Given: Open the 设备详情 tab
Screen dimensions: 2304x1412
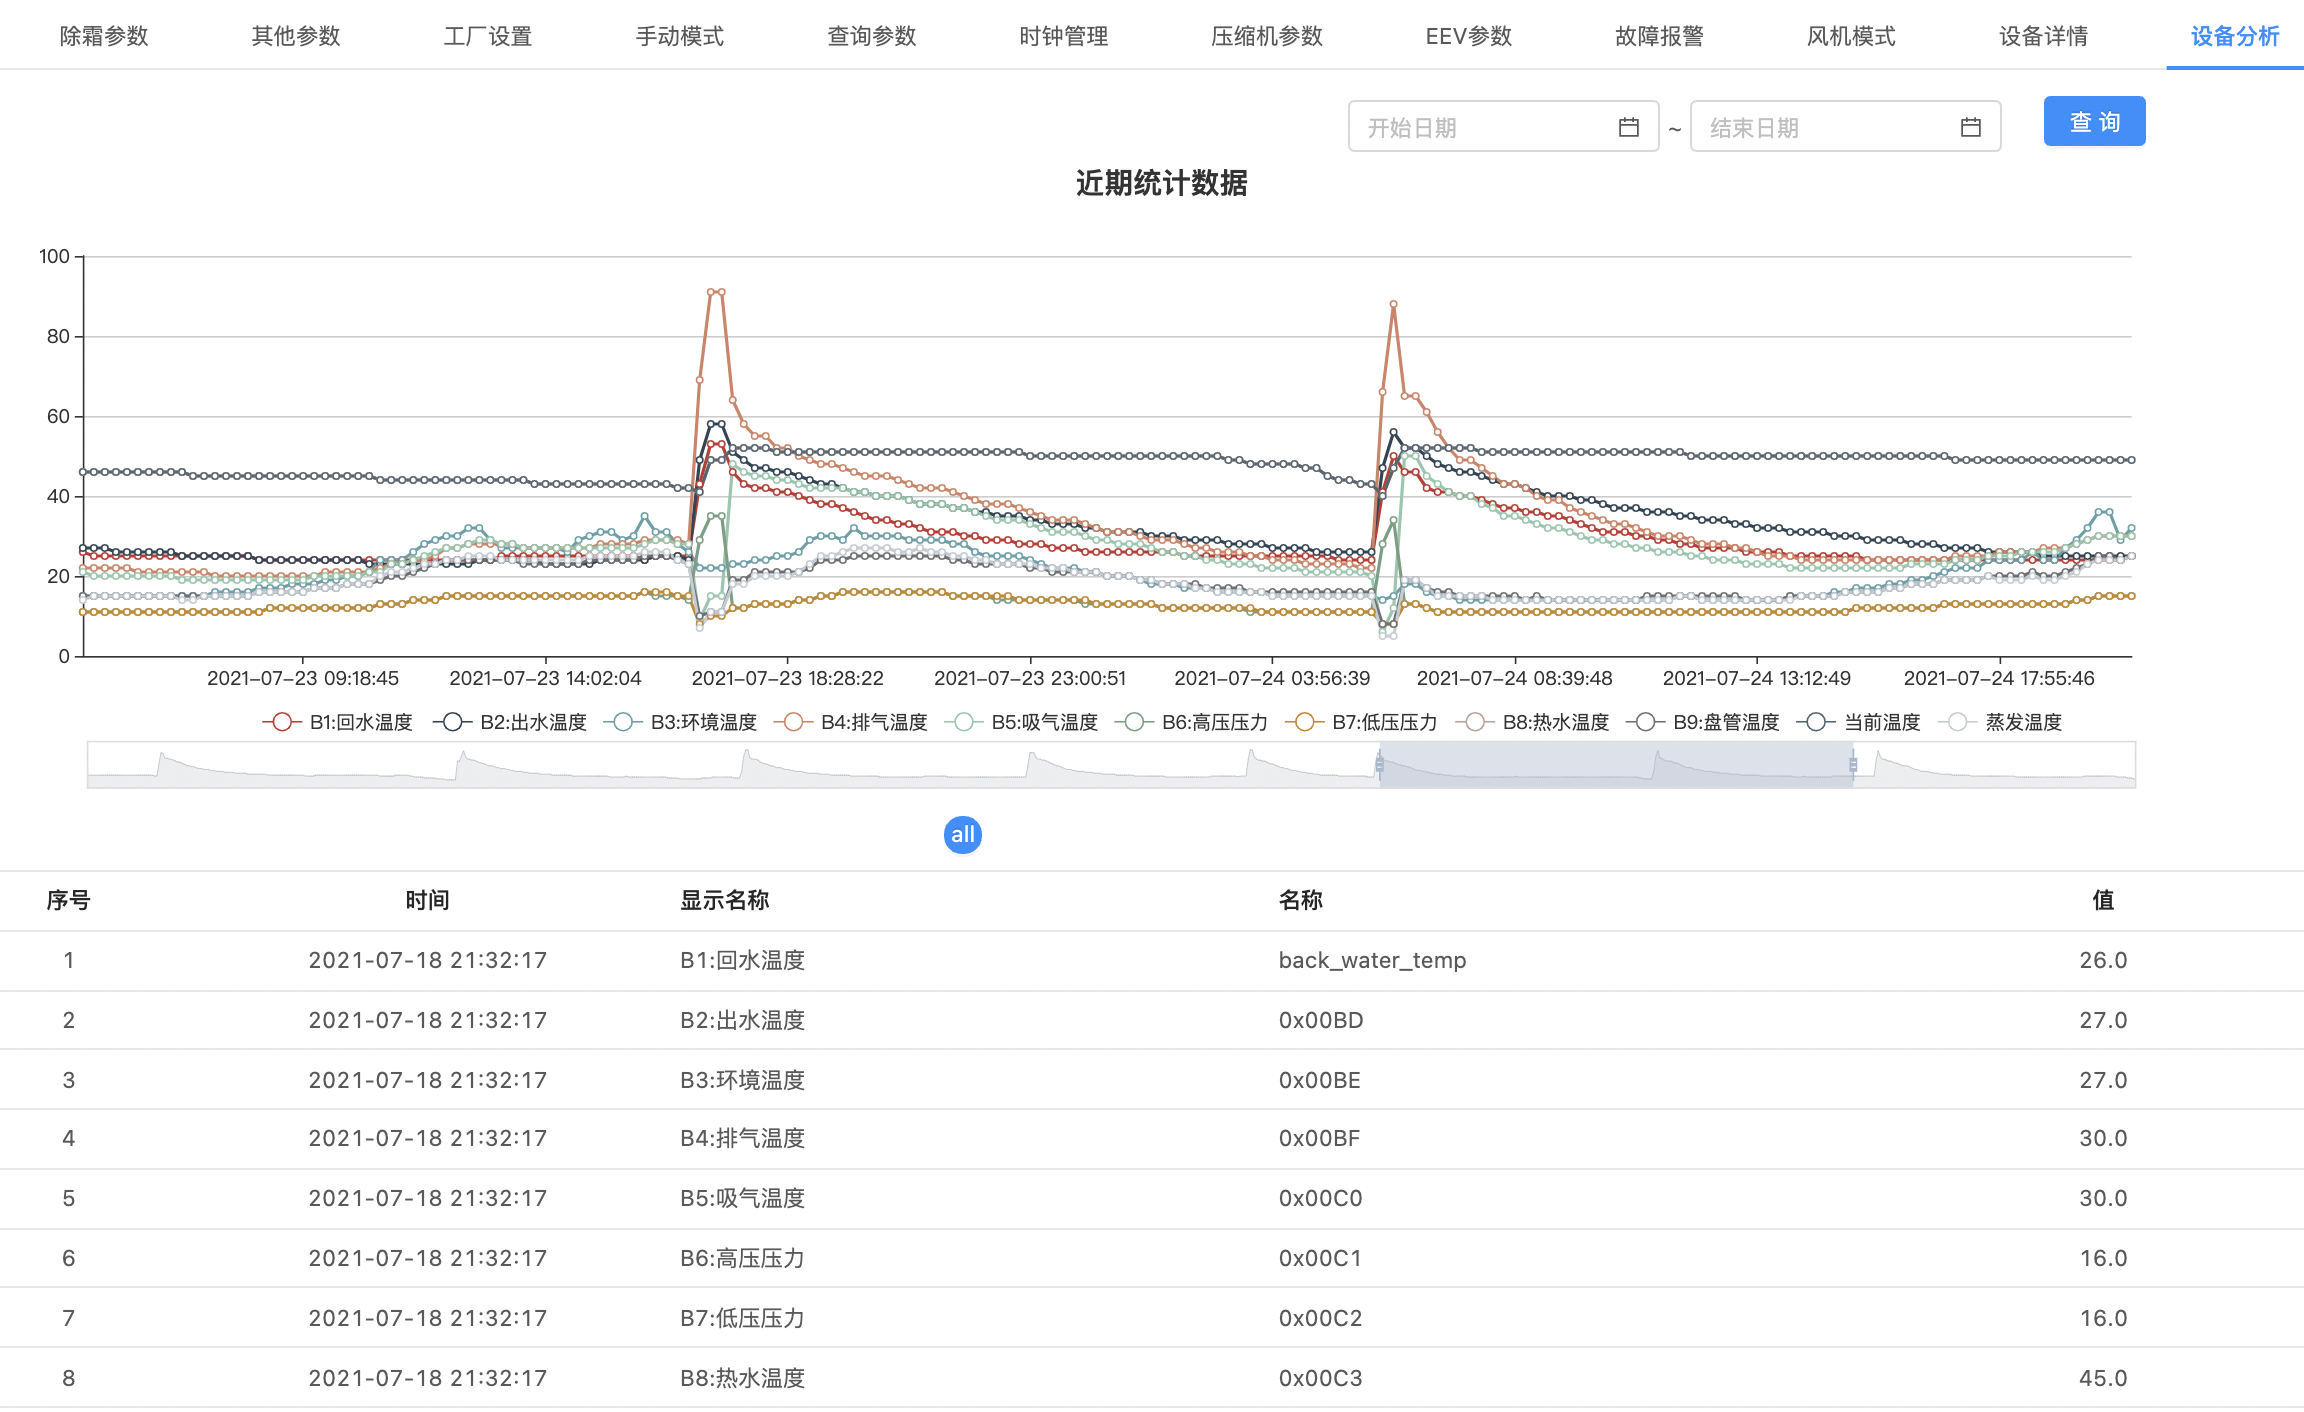Looking at the screenshot, I should [2043, 36].
